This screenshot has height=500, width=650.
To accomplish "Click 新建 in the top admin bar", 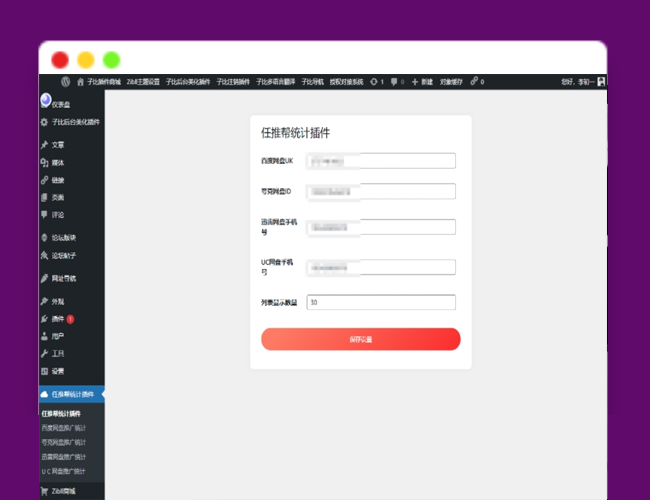I will [422, 82].
